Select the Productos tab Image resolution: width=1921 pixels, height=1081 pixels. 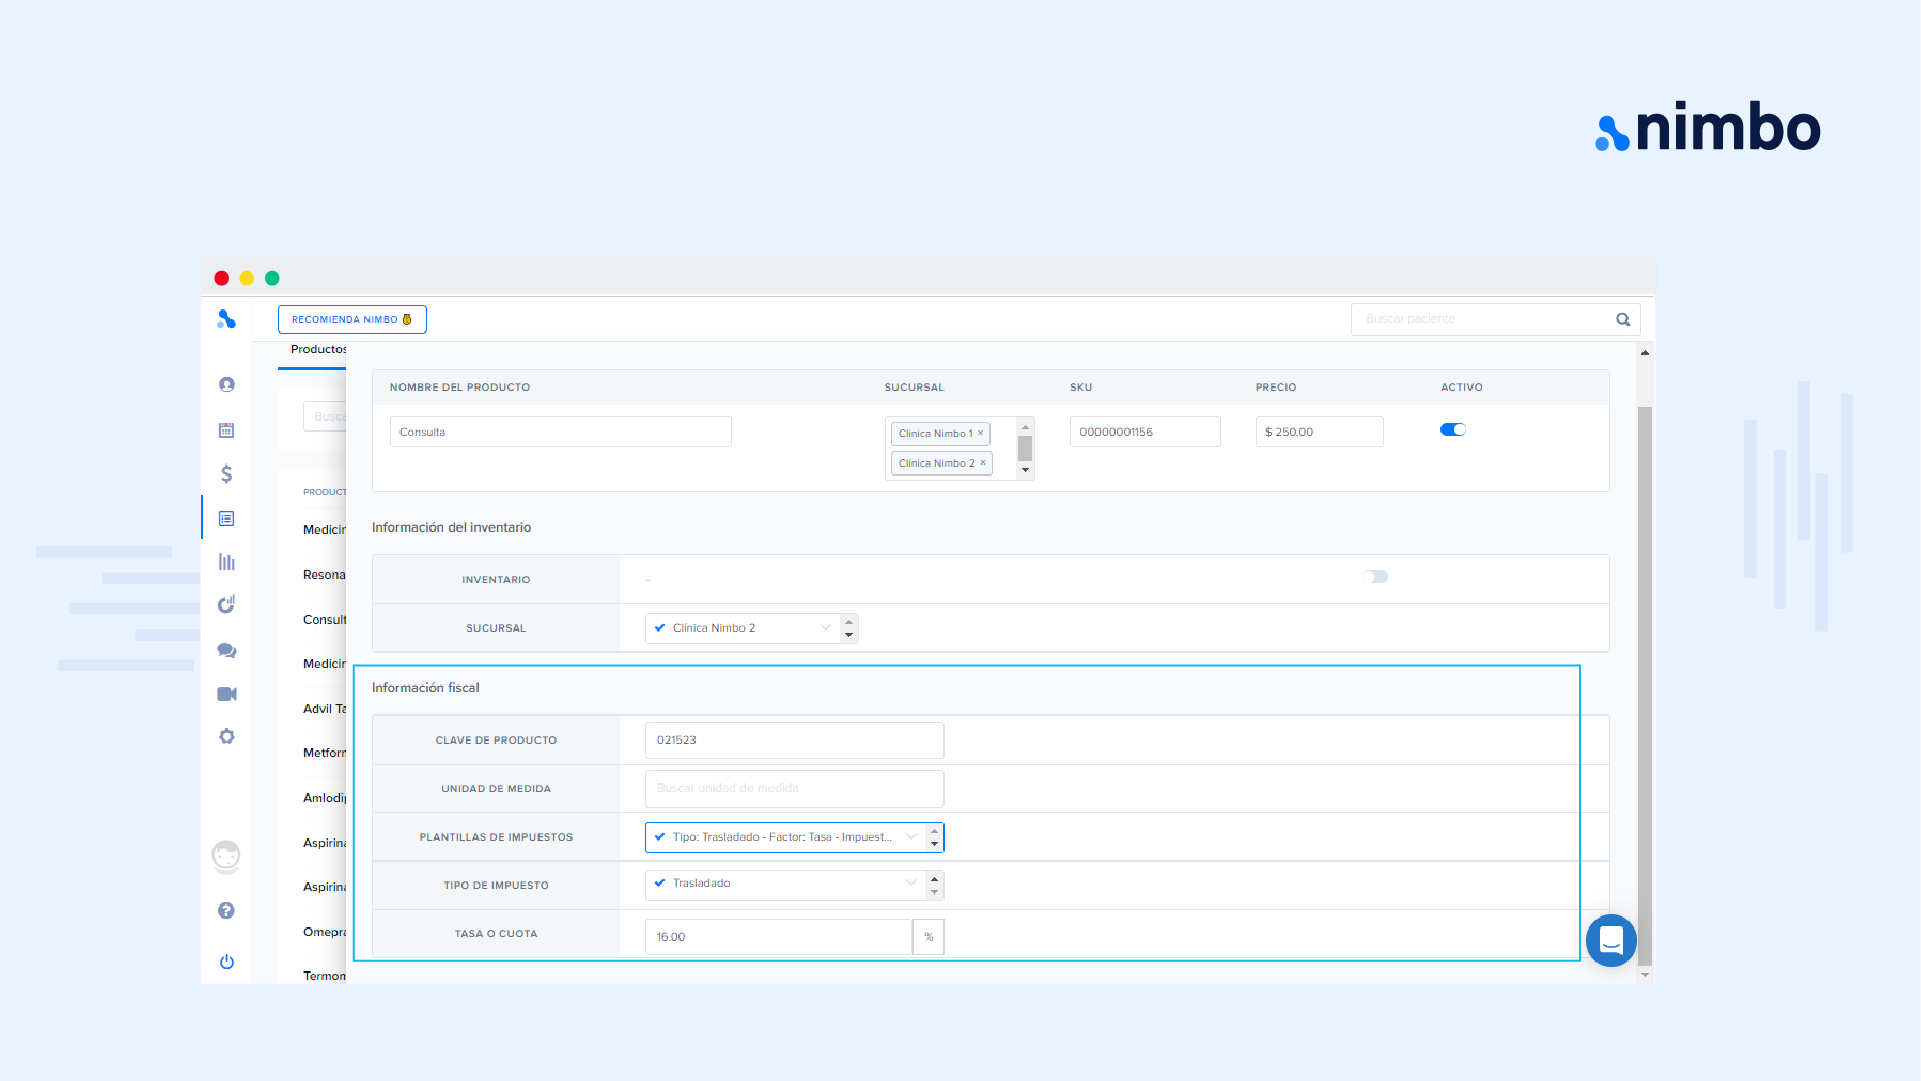coord(318,350)
